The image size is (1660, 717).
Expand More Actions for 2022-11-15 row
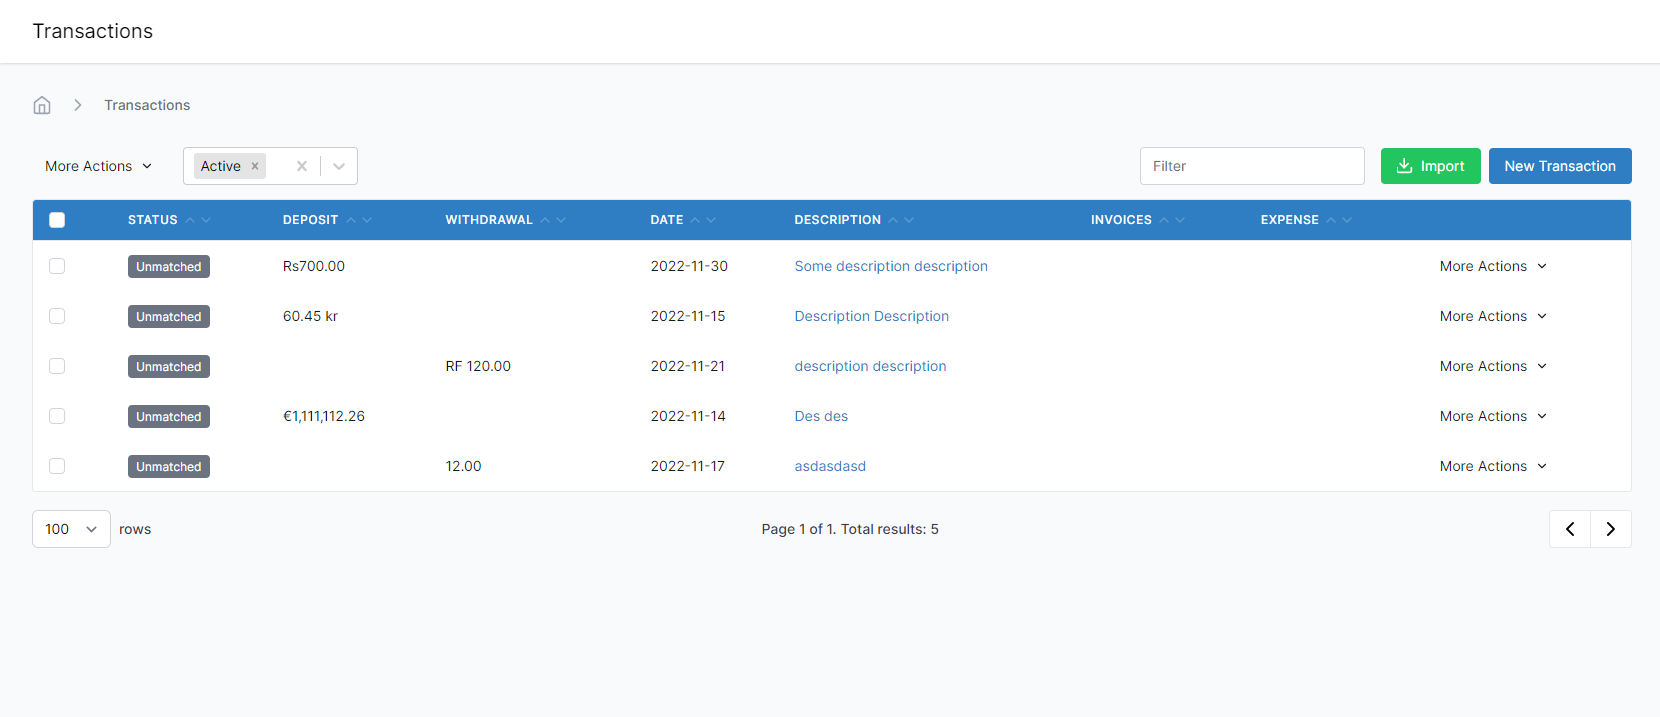1493,316
